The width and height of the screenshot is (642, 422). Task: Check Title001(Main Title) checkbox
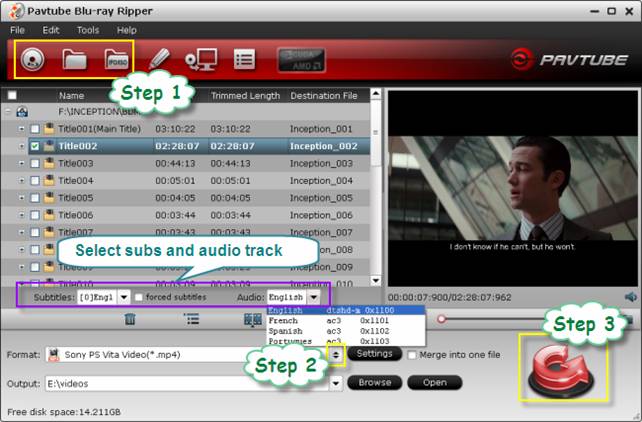[35, 129]
